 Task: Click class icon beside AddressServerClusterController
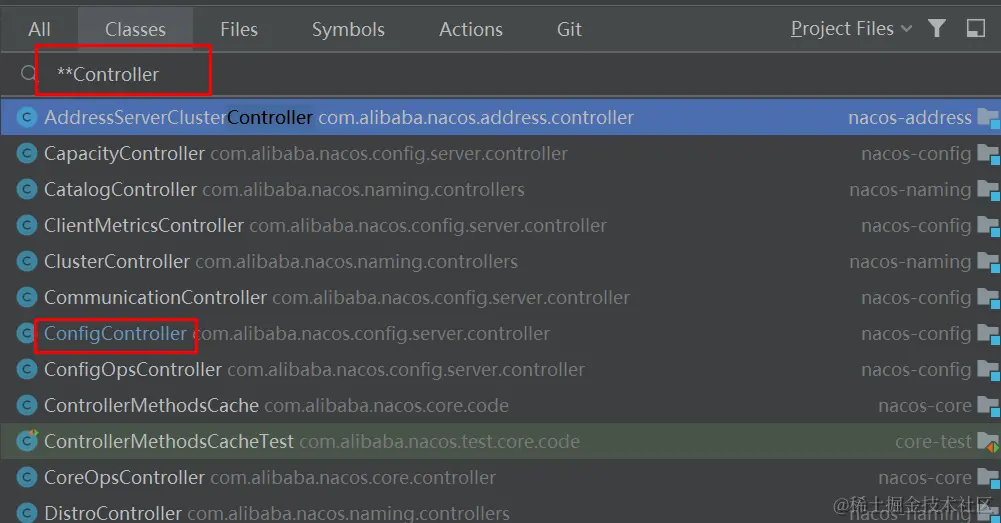[27, 117]
